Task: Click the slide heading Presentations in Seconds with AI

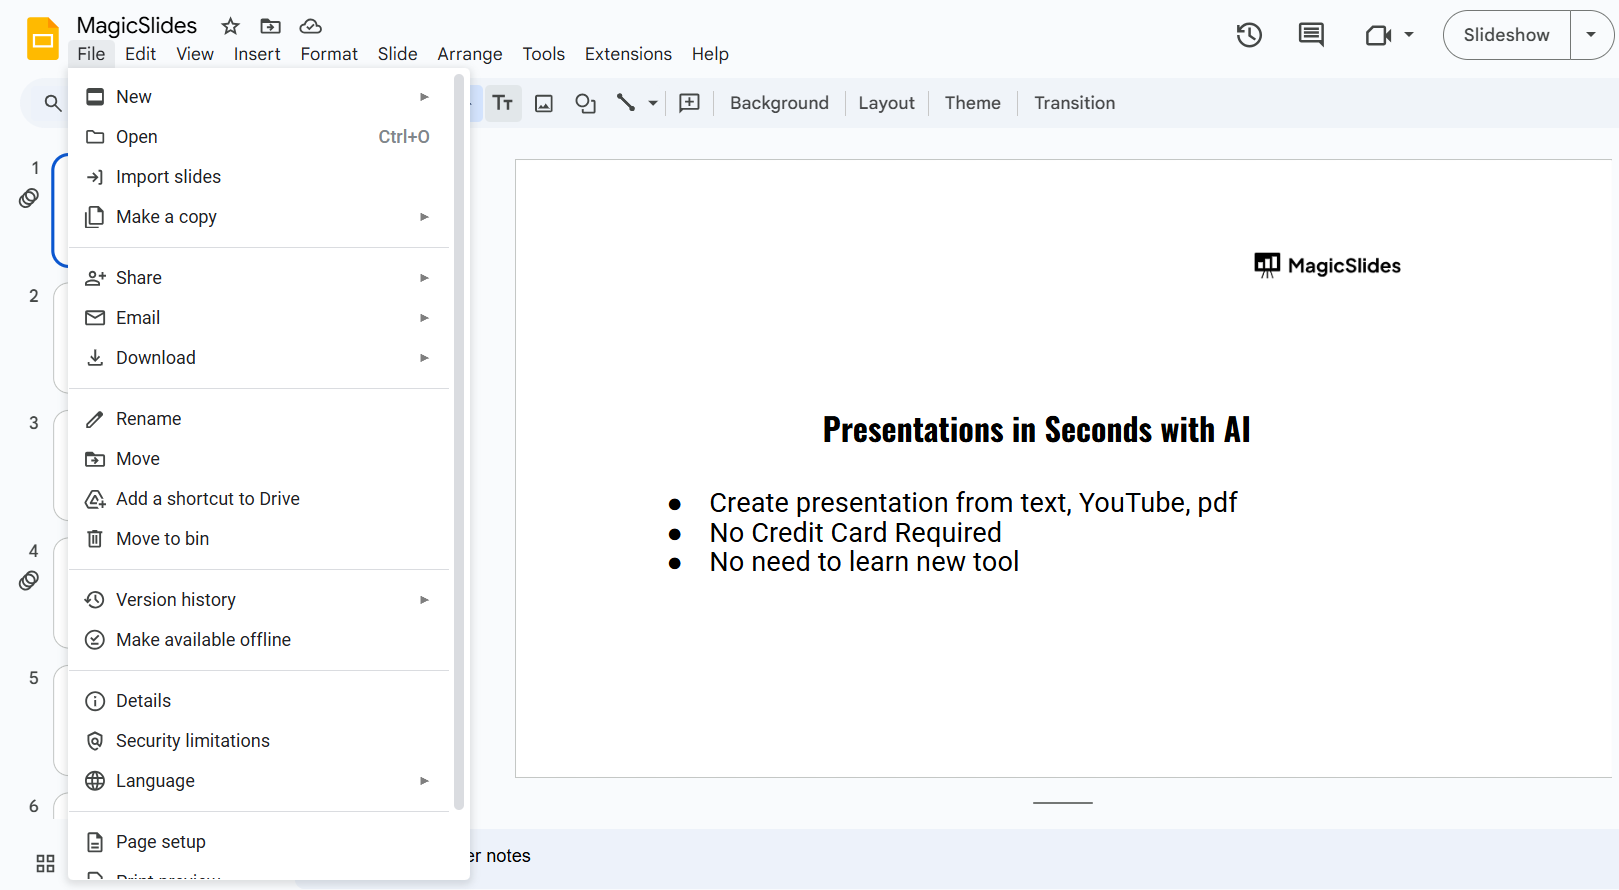Action: pyautogui.click(x=1036, y=430)
